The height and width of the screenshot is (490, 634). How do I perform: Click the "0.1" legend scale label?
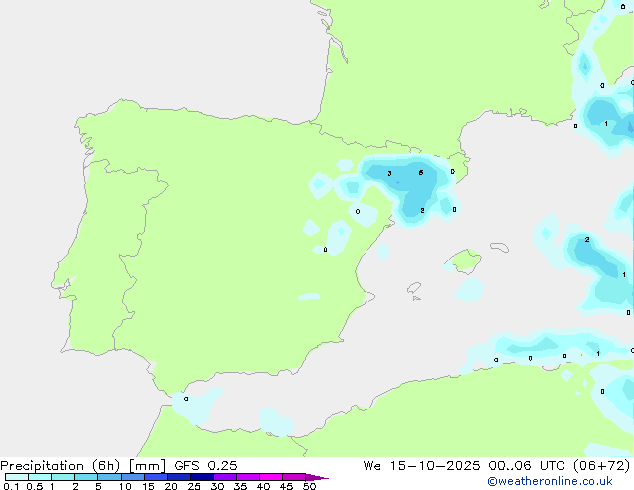pos(11,486)
